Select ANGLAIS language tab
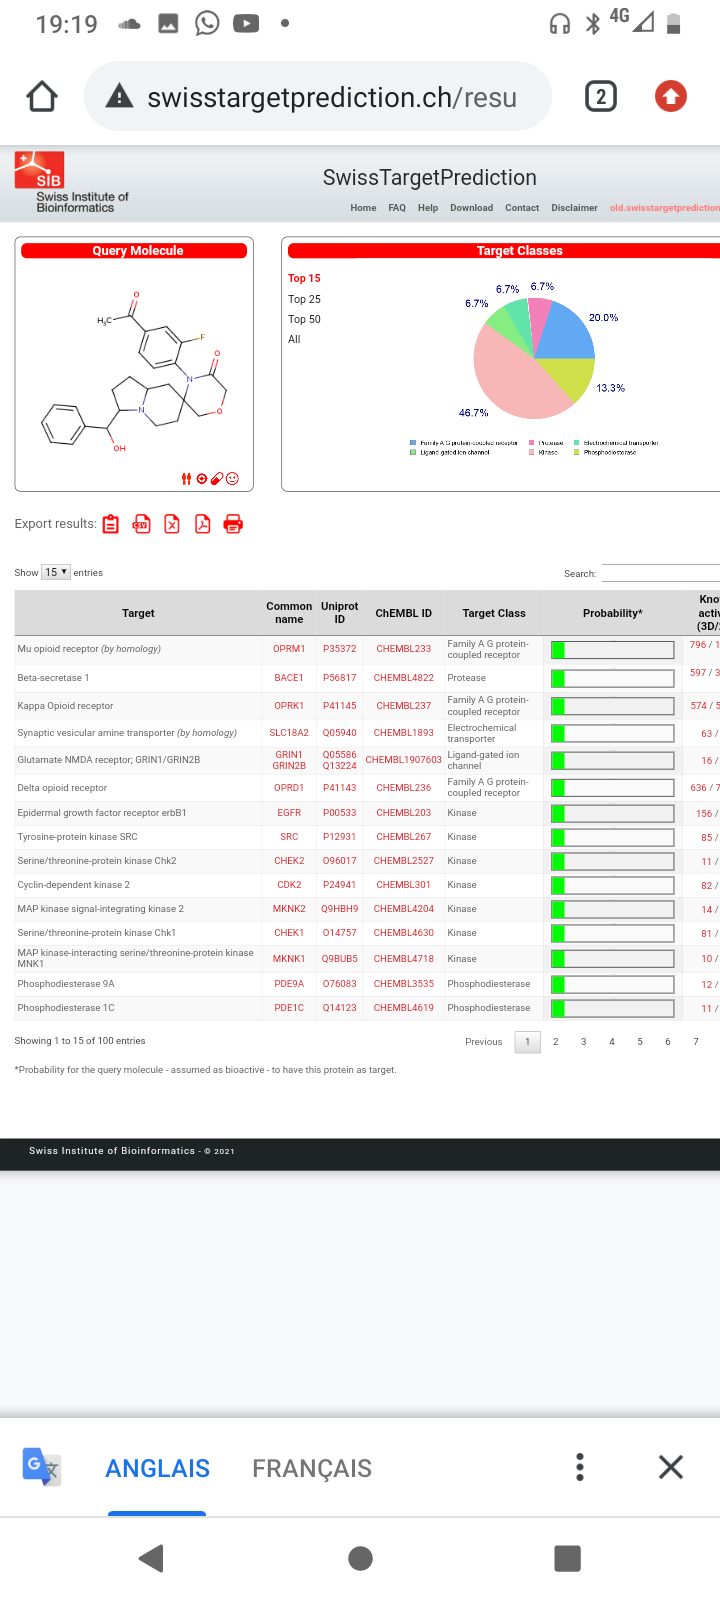 point(157,1468)
